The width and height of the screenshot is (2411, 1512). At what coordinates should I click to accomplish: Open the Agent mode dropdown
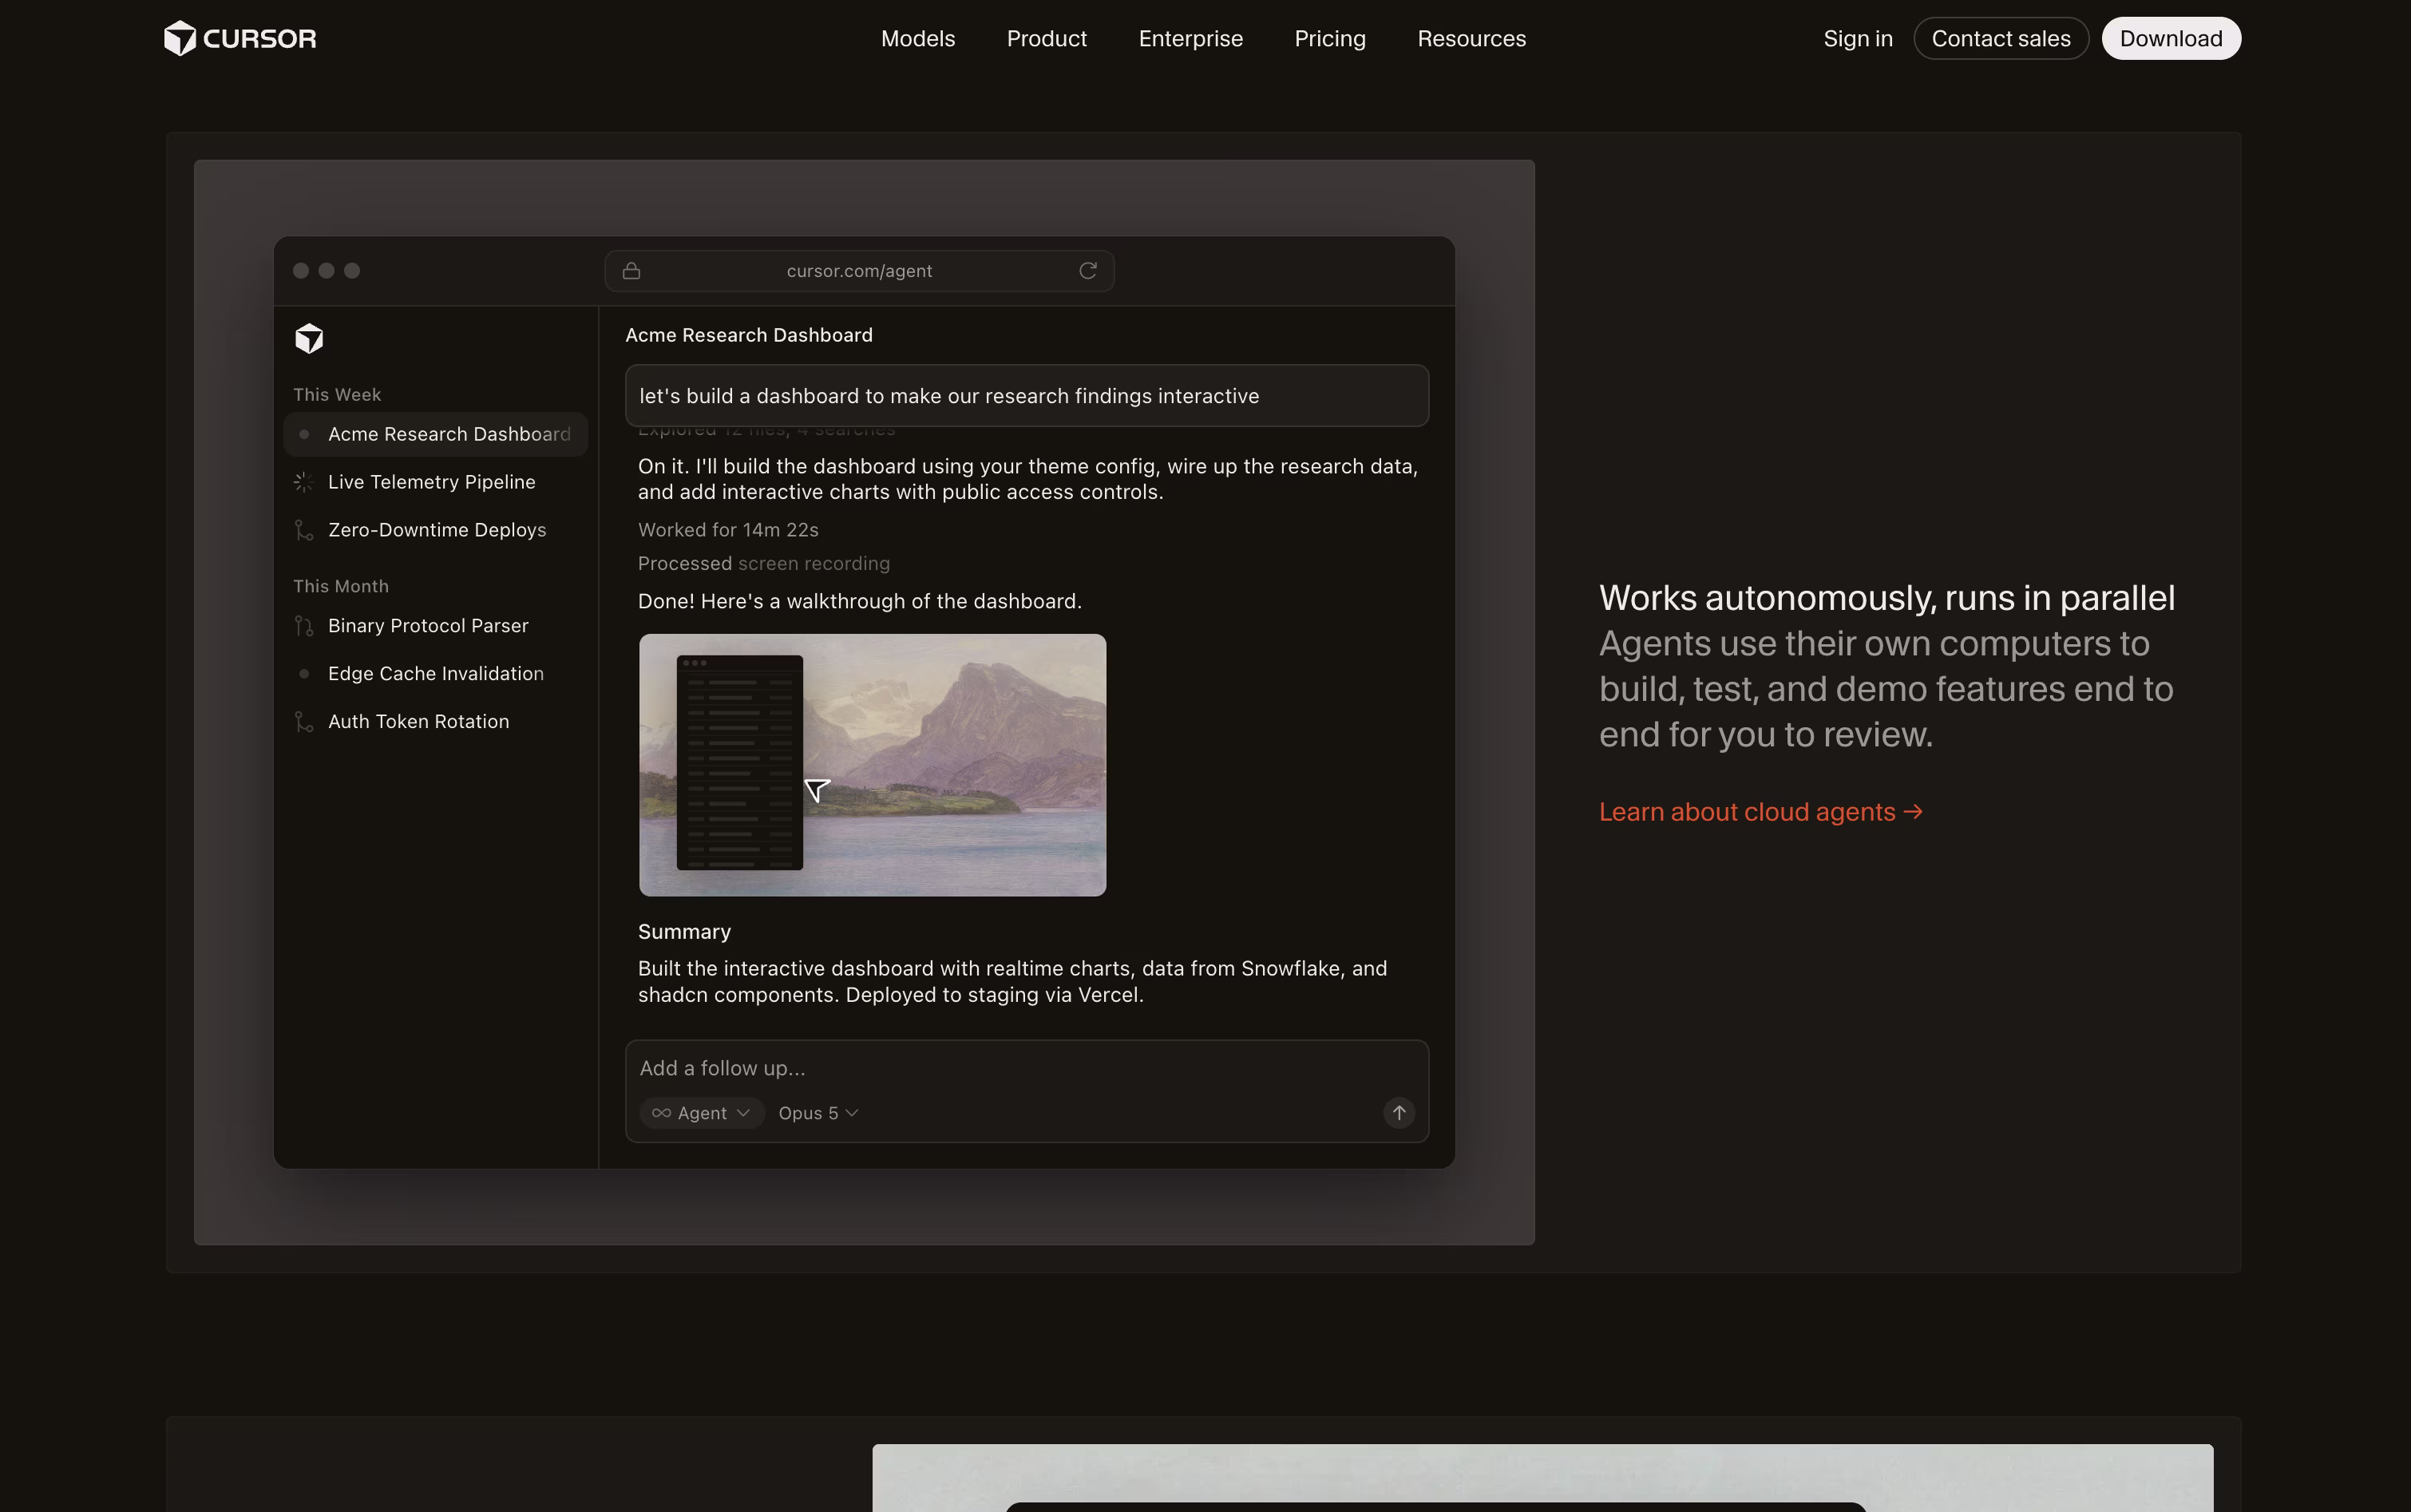pyautogui.click(x=702, y=1113)
